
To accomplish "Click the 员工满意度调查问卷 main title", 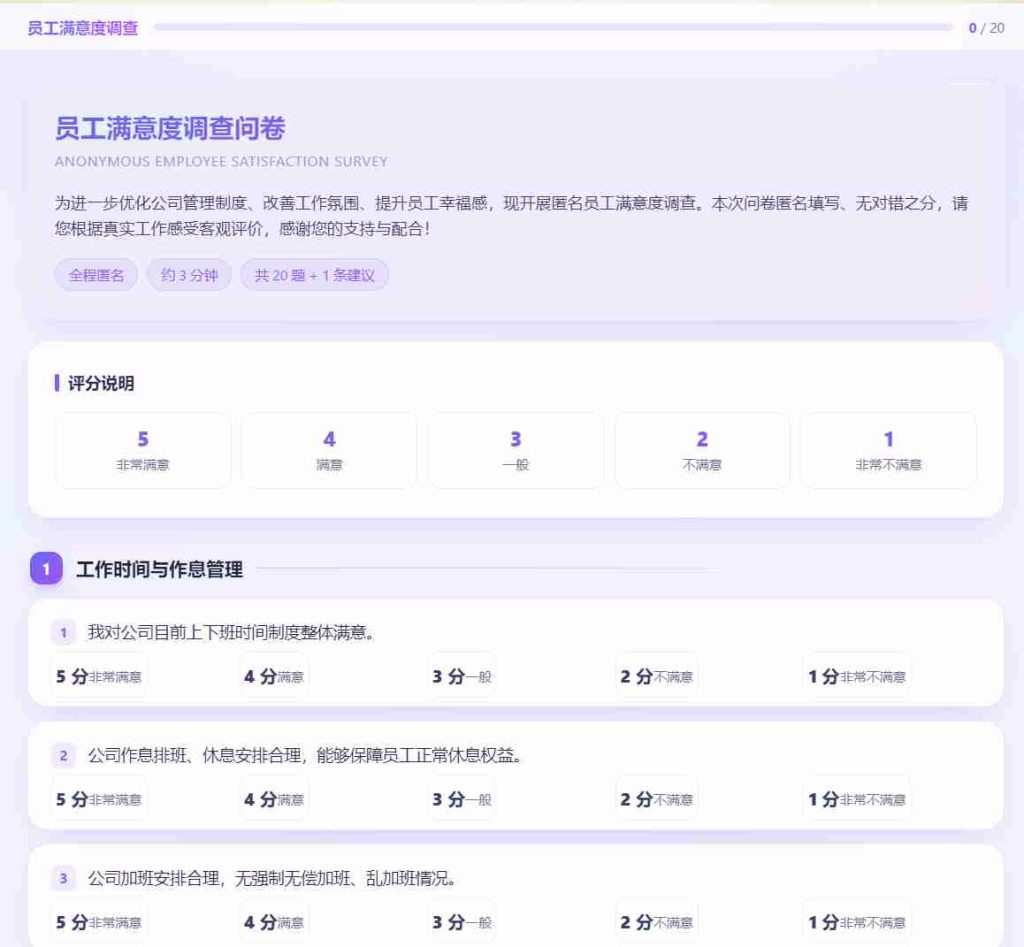I will coord(170,128).
